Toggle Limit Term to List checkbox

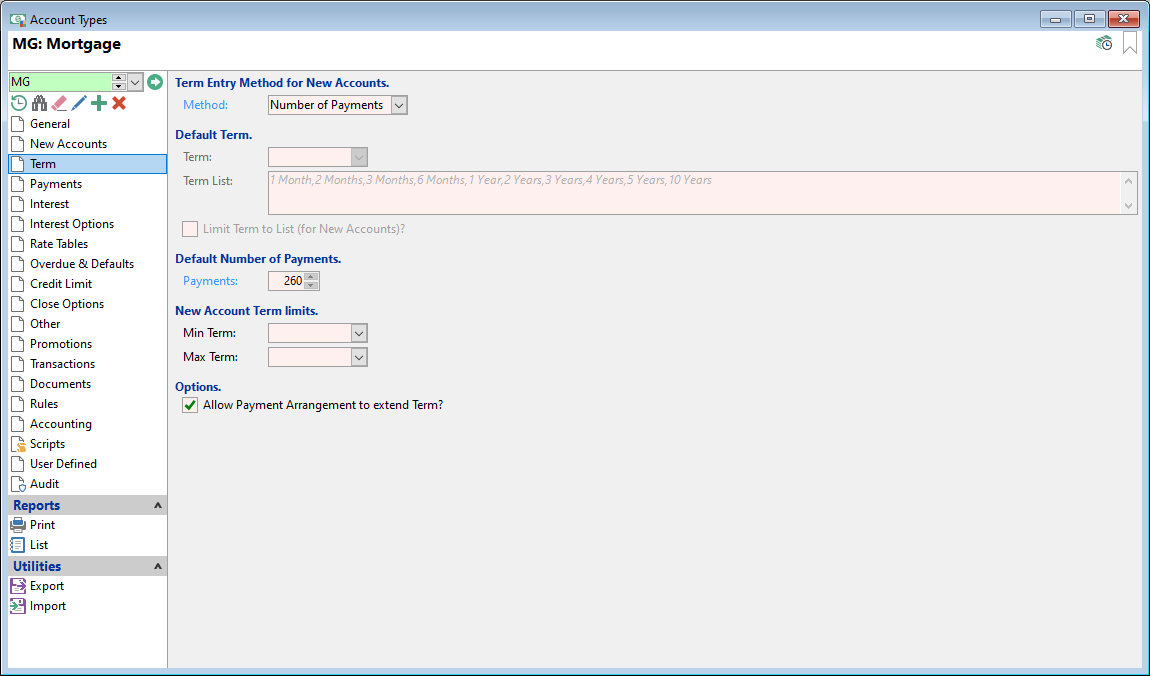tap(190, 229)
